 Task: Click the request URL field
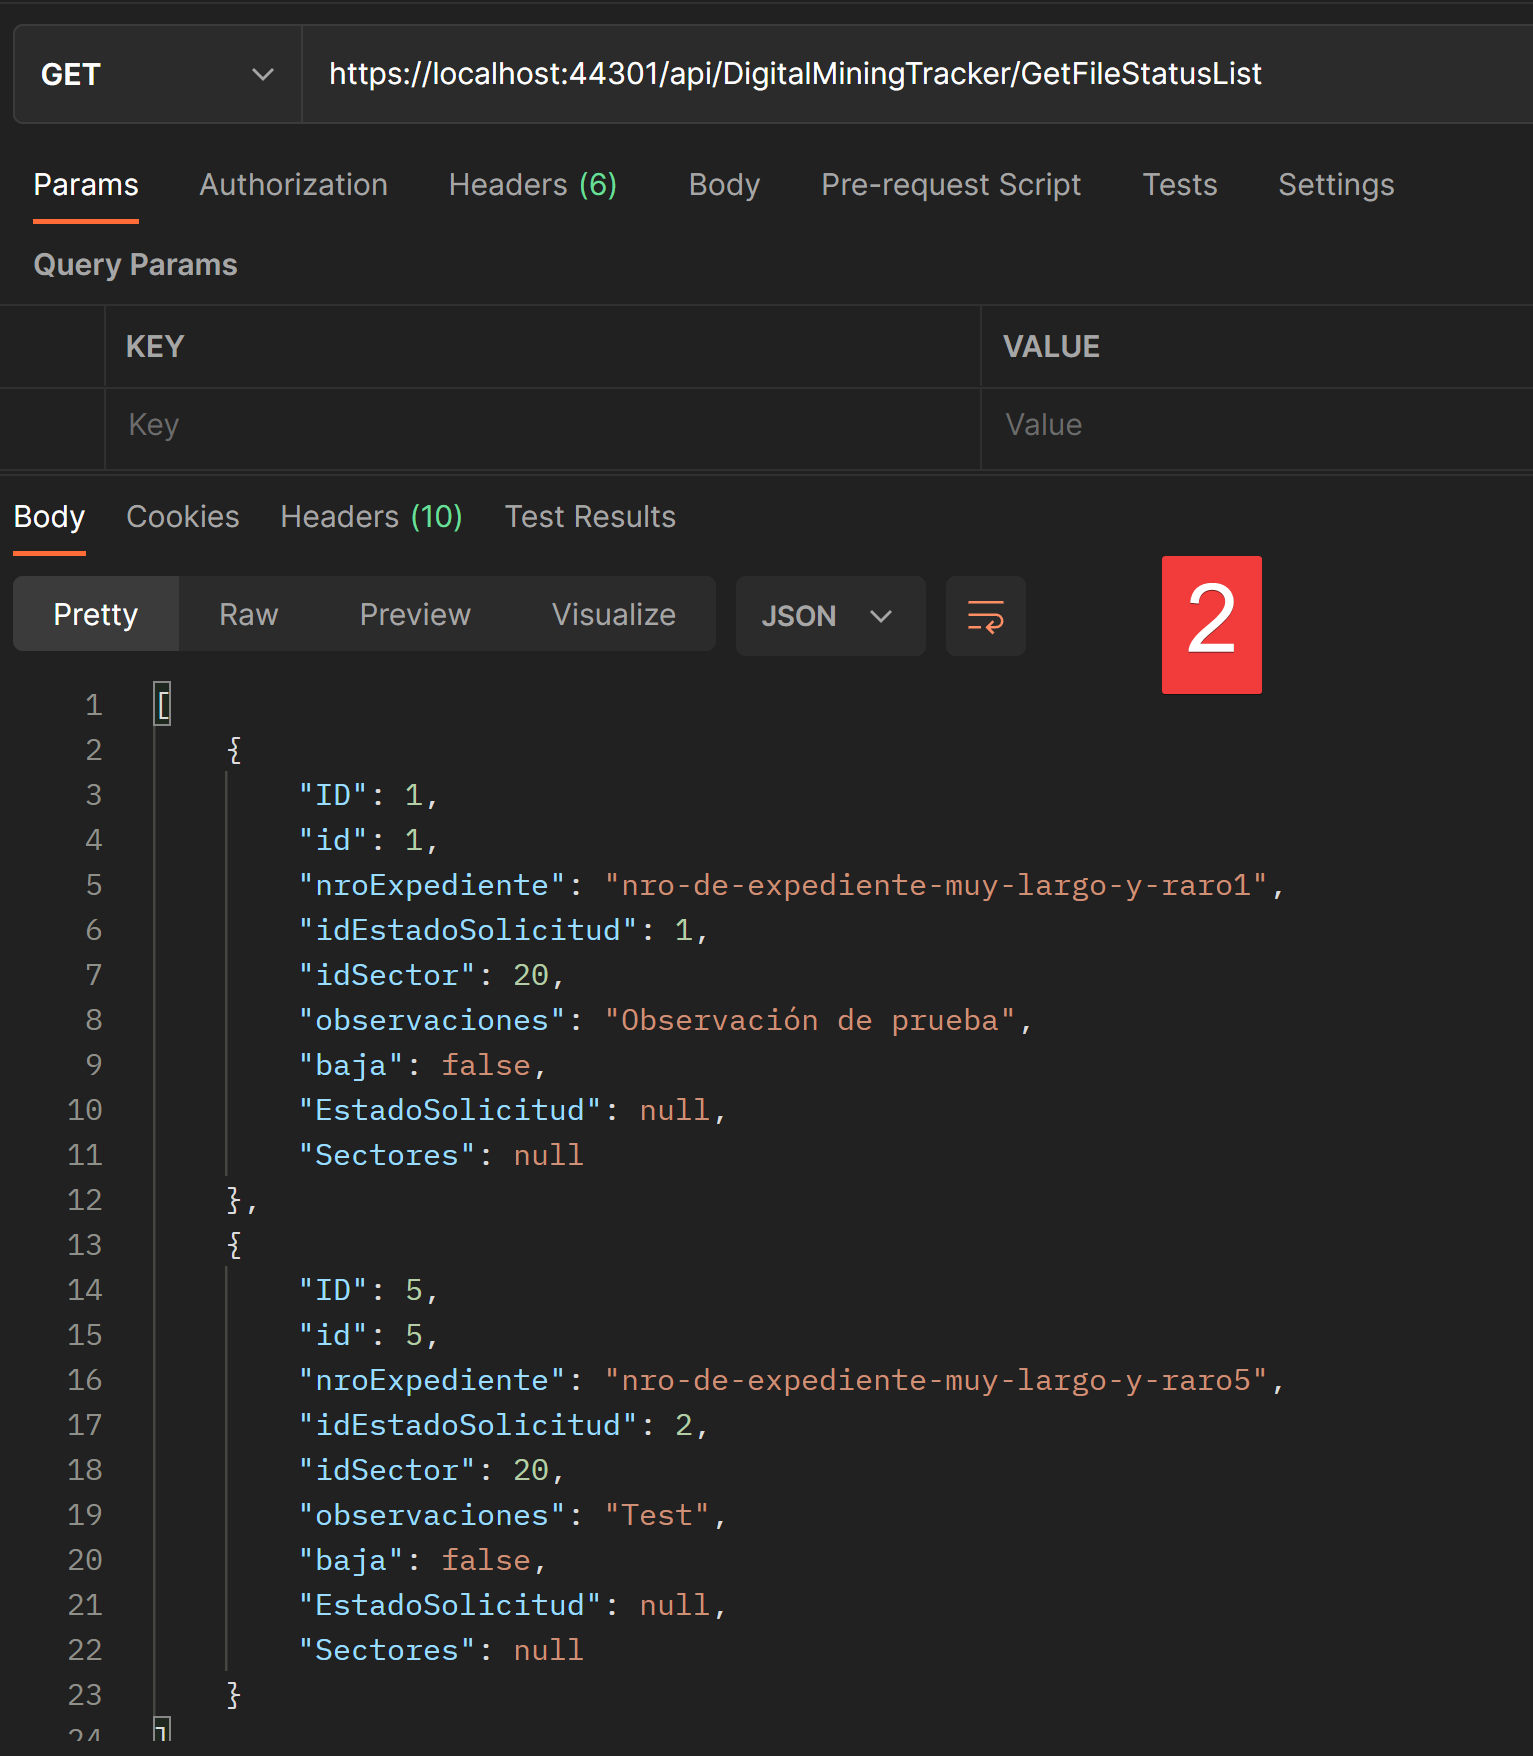pyautogui.click(x=900, y=74)
